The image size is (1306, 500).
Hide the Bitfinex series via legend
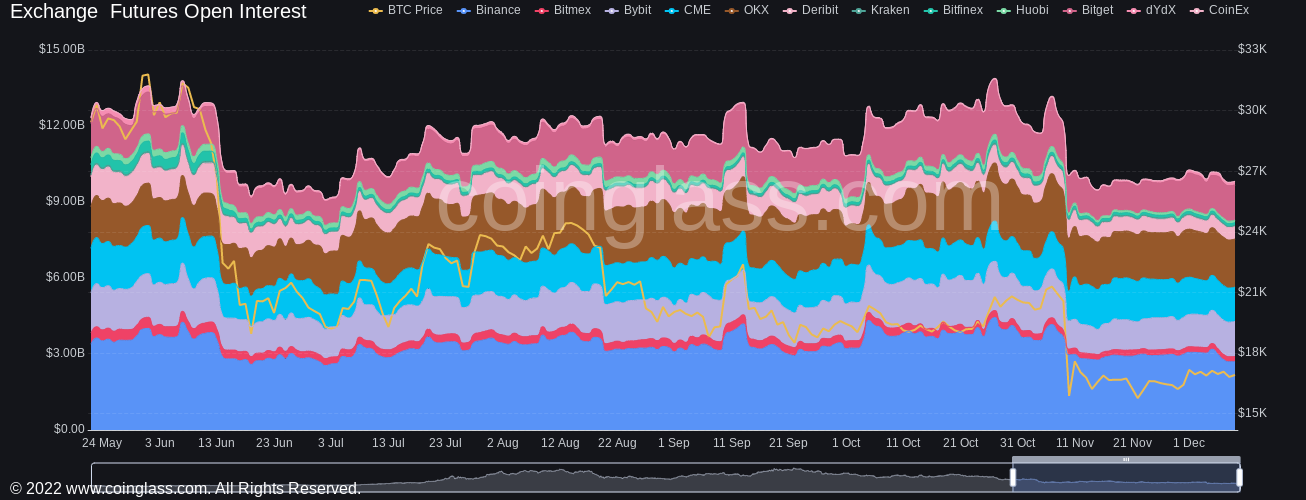click(931, 11)
